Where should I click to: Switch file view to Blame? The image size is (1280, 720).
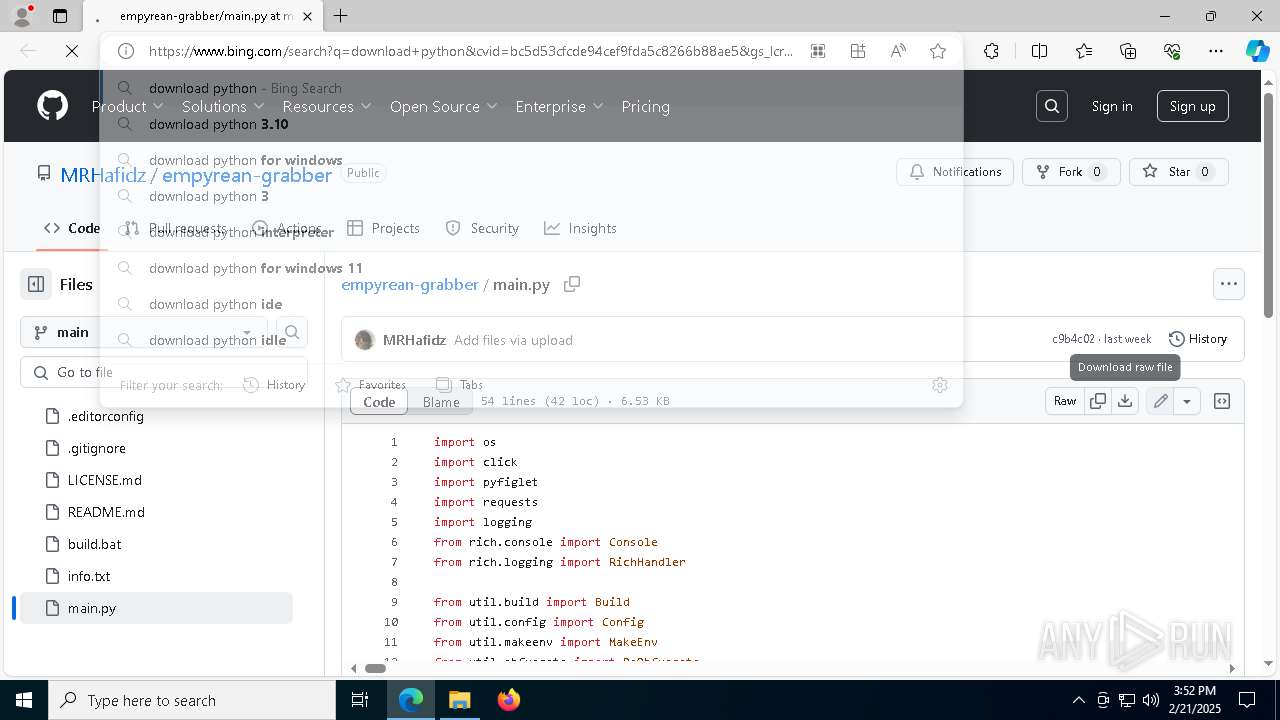click(441, 402)
